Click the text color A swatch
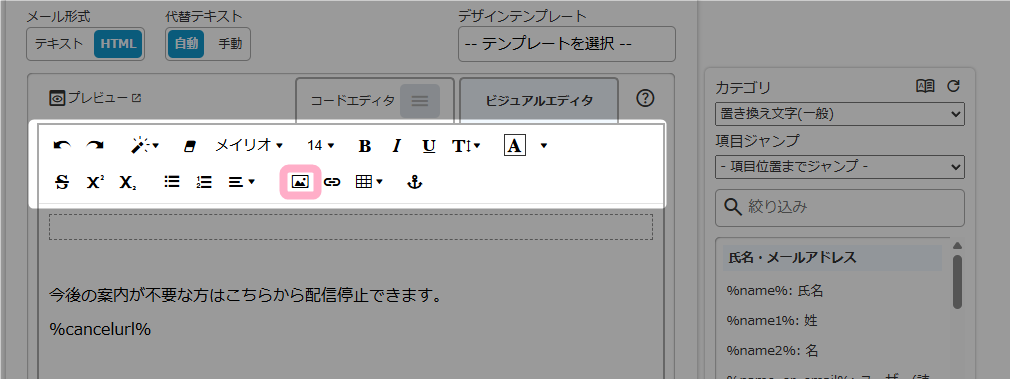Viewport: 1010px width, 379px height. pos(514,146)
